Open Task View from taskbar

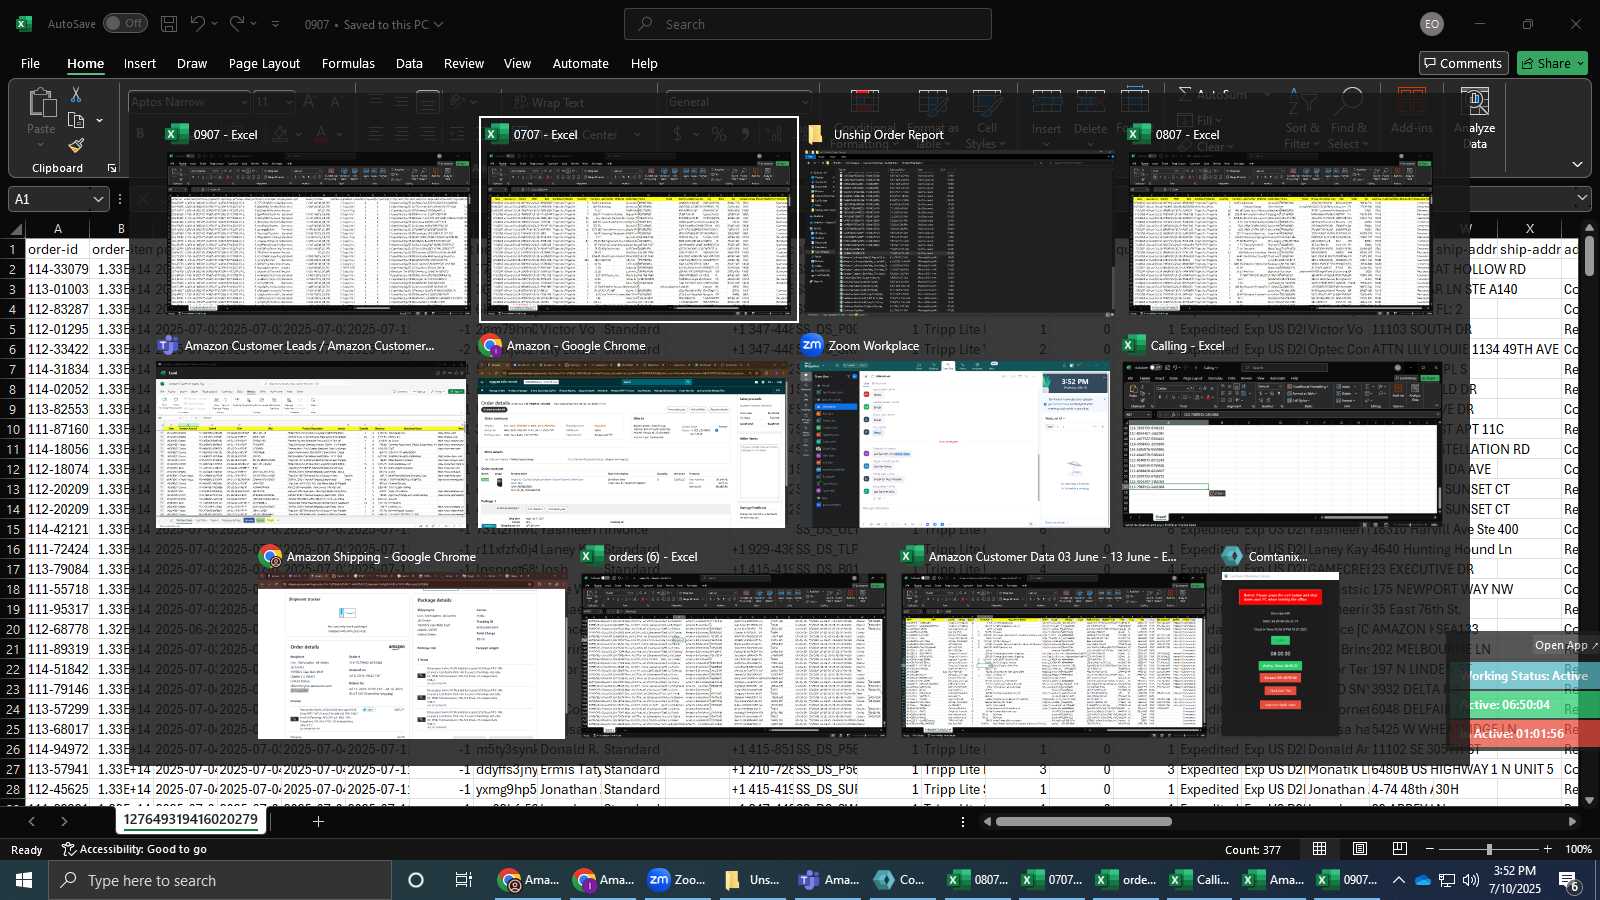(464, 880)
